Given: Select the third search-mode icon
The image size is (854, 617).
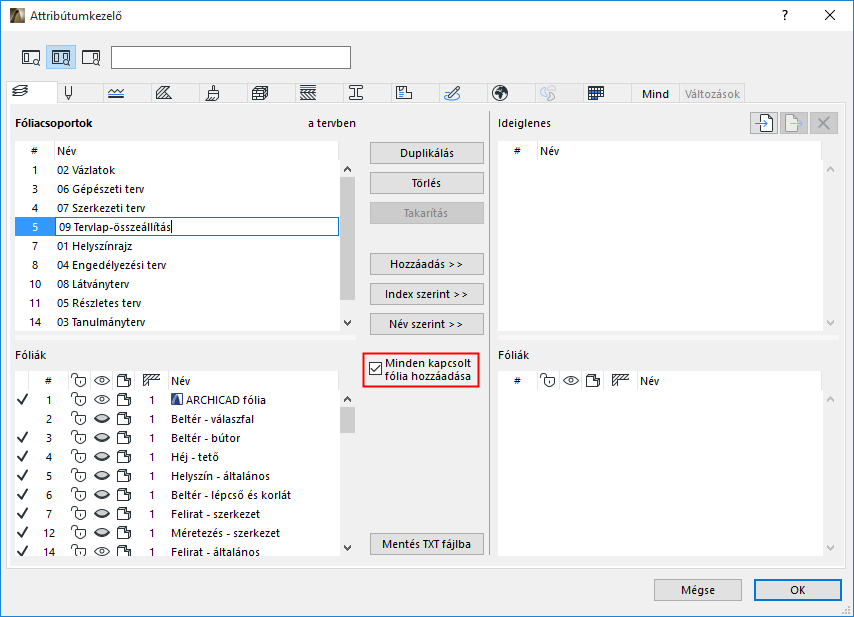Looking at the screenshot, I should click(x=91, y=57).
